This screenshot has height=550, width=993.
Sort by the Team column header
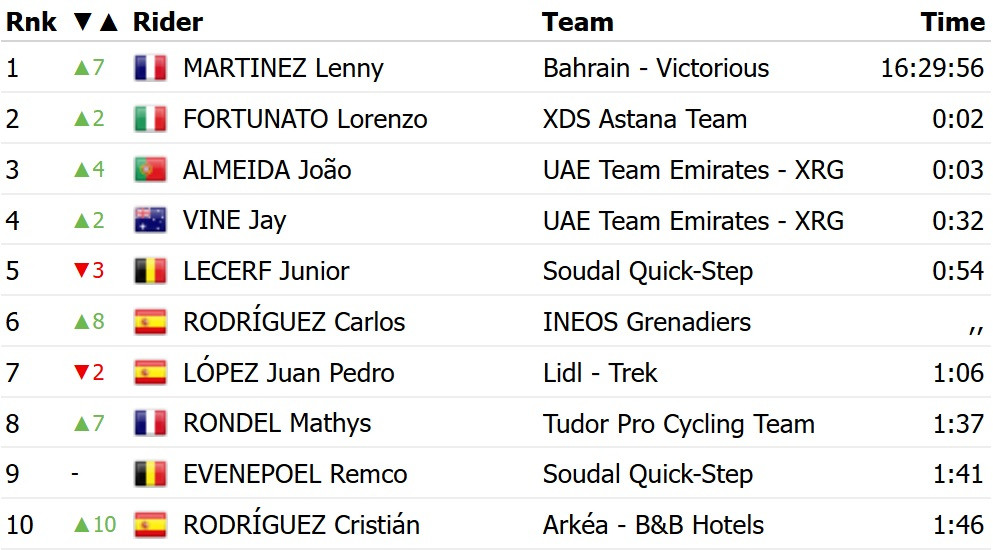coord(577,22)
